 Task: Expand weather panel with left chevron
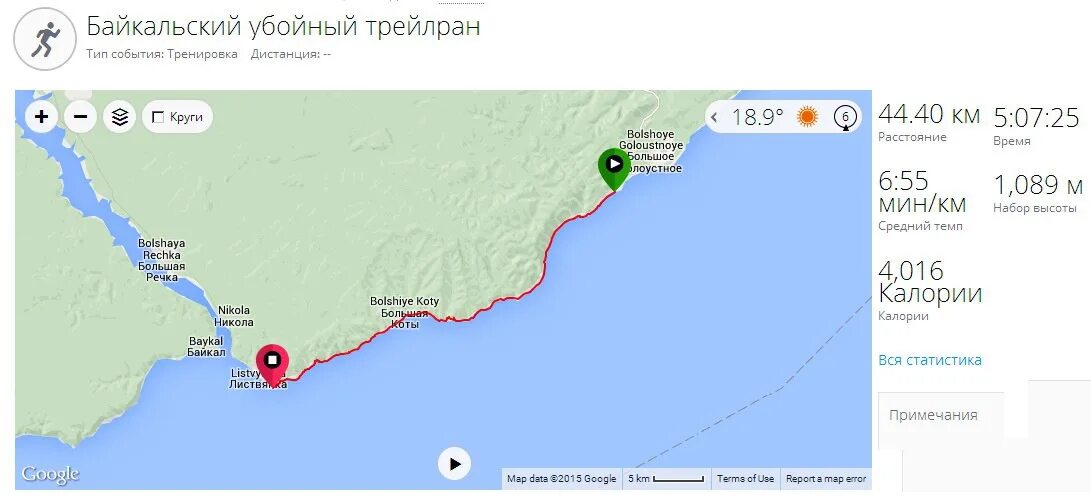click(714, 117)
